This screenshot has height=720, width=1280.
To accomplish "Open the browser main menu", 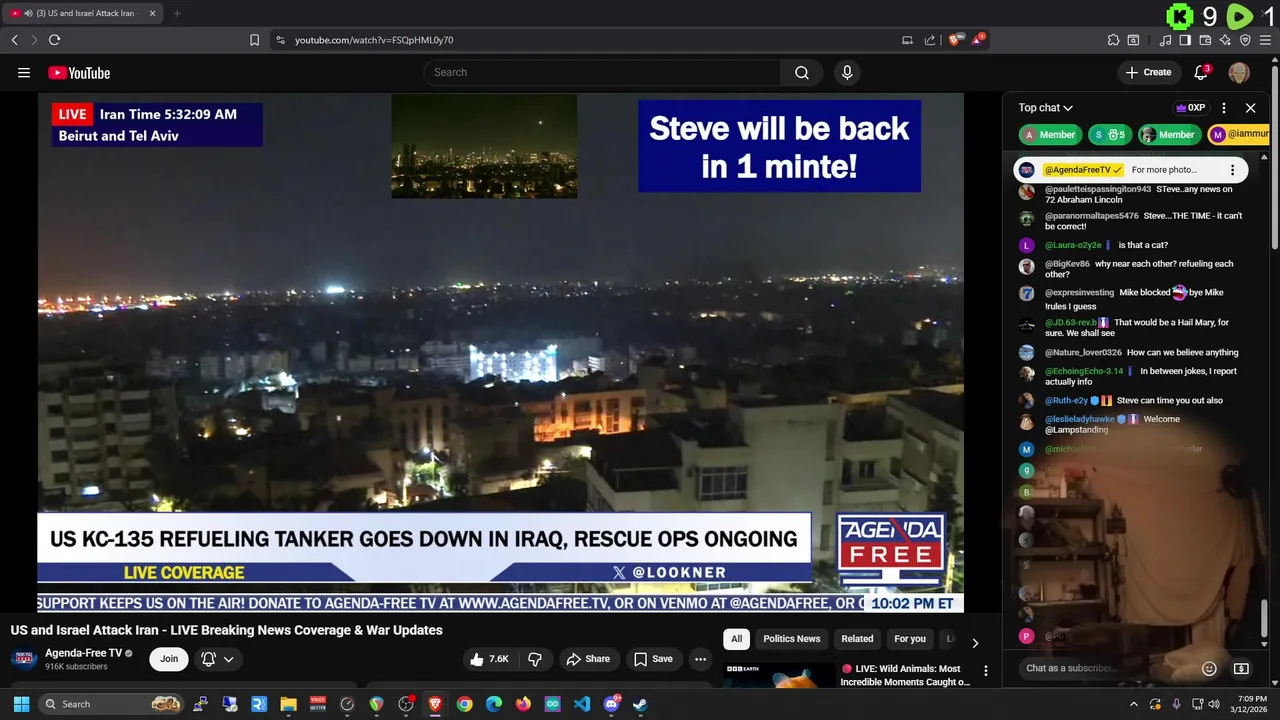I will point(1265,40).
